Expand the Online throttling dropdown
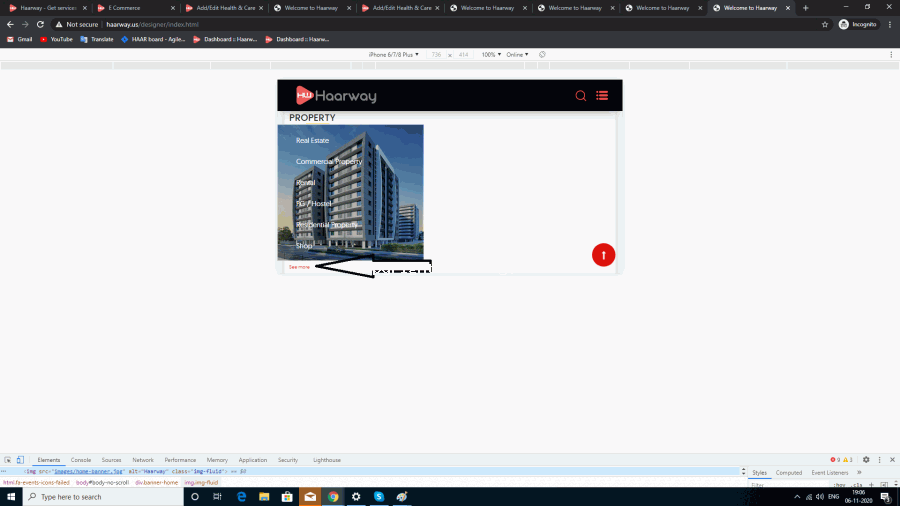 [517, 55]
